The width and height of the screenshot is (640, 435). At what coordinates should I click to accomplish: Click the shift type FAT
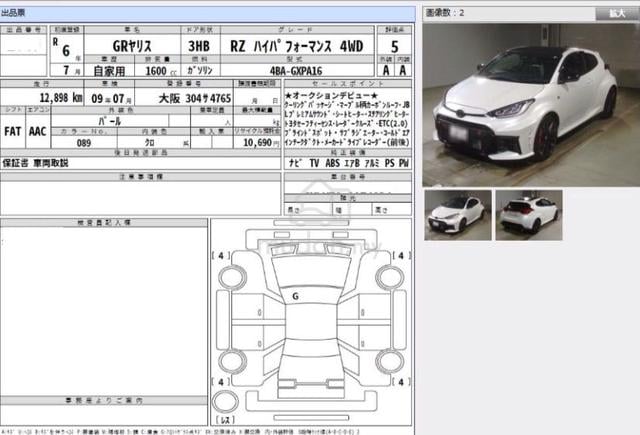(x=13, y=131)
